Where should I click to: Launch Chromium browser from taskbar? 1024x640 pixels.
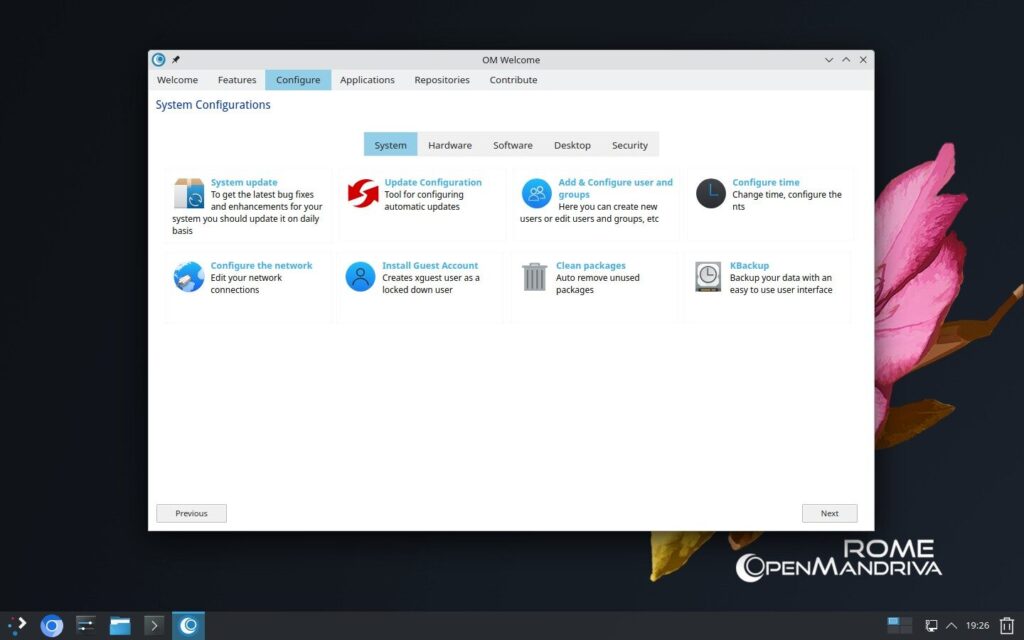52,626
